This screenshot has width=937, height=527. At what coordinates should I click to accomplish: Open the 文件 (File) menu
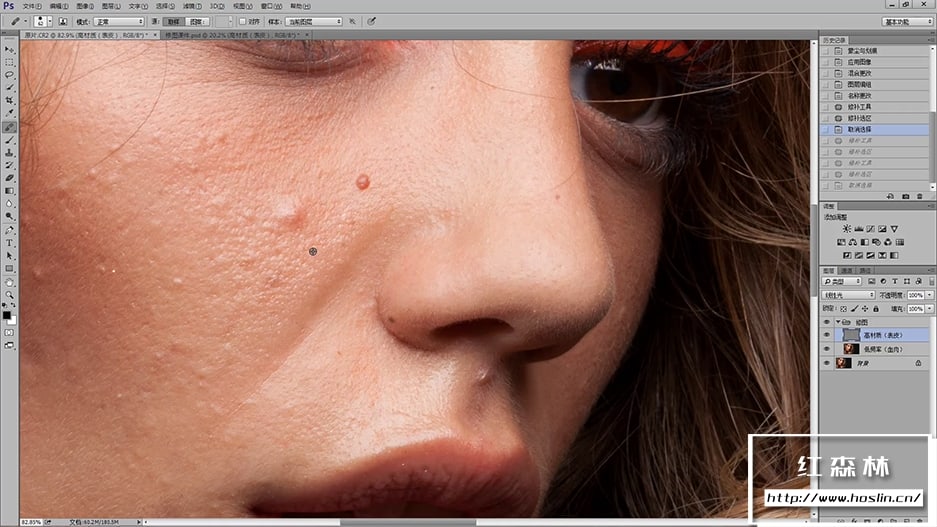point(32,6)
